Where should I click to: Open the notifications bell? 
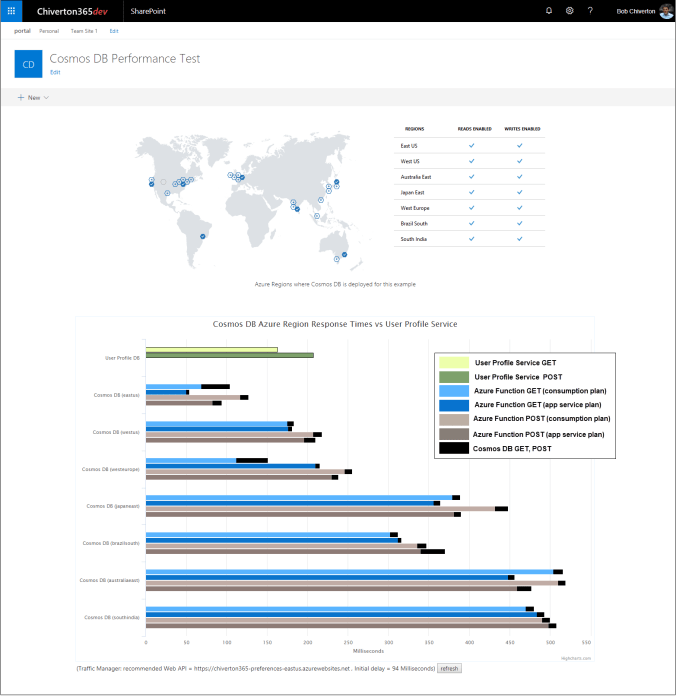(549, 11)
